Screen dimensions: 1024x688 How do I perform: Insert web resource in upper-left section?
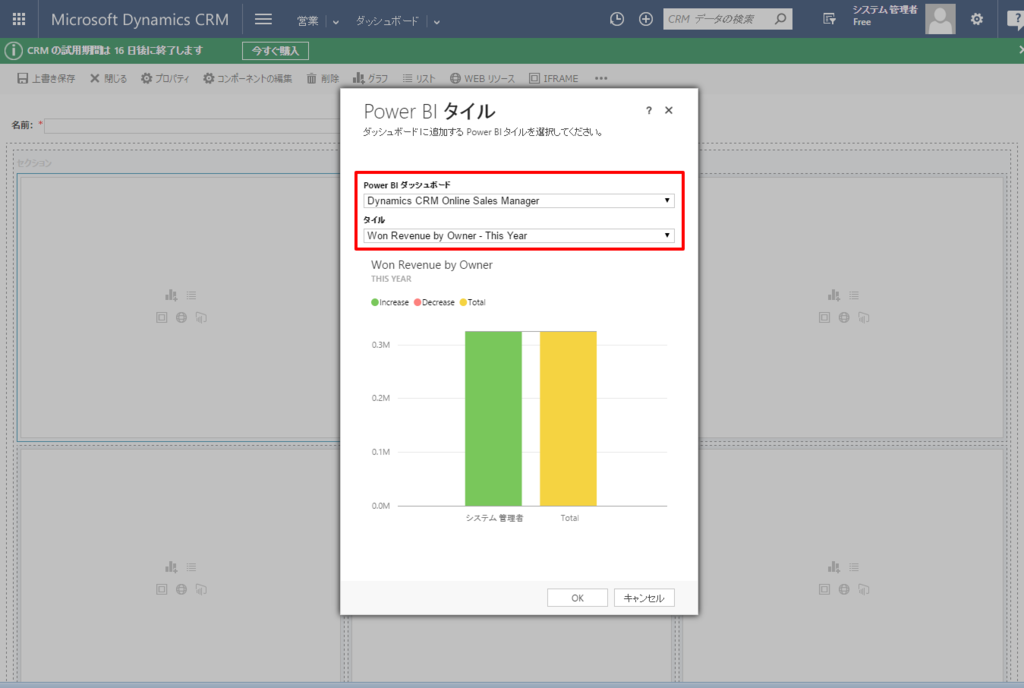pyautogui.click(x=181, y=317)
